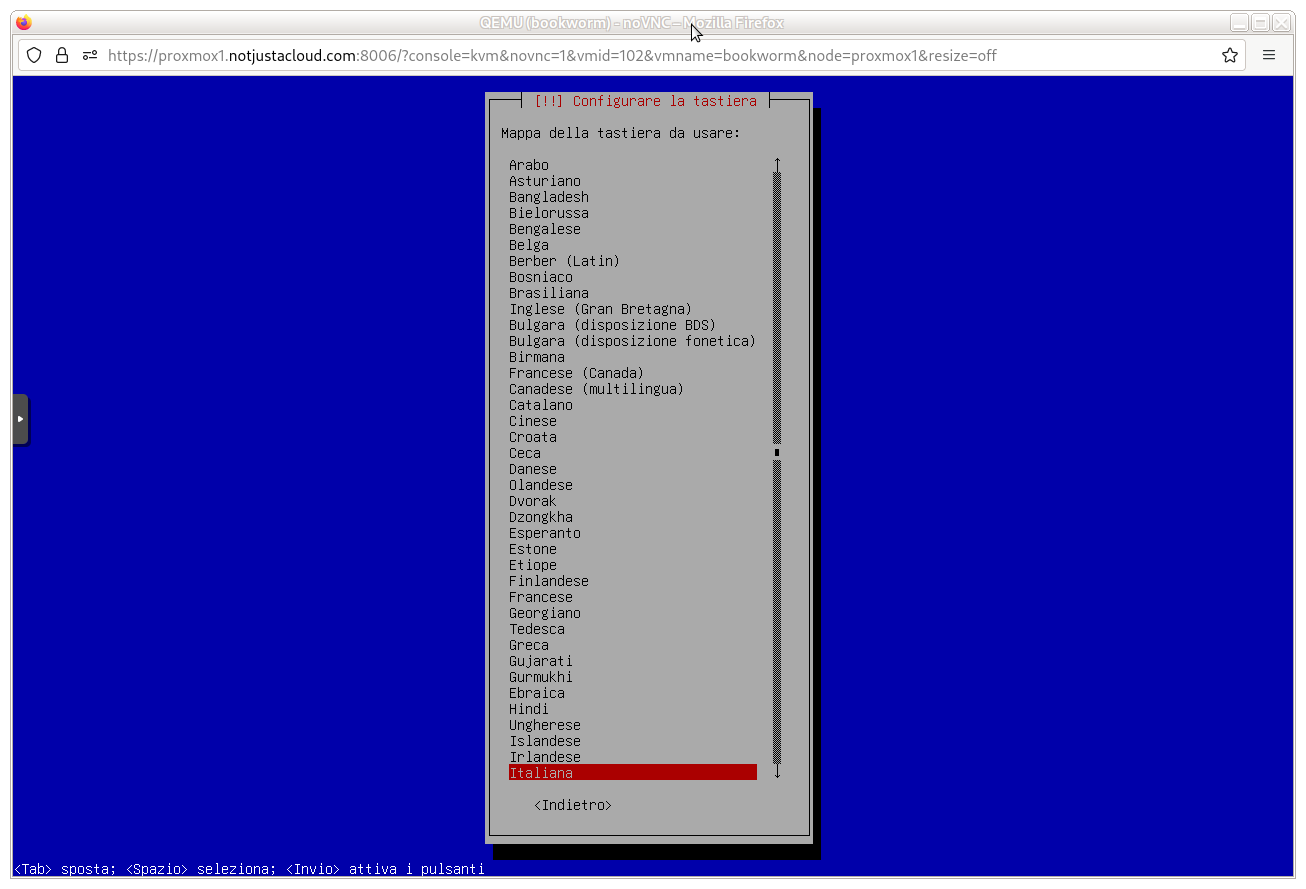The height and width of the screenshot is (889, 1306).
Task: Choose Bielorussa keyboard layout
Action: pyautogui.click(x=549, y=213)
